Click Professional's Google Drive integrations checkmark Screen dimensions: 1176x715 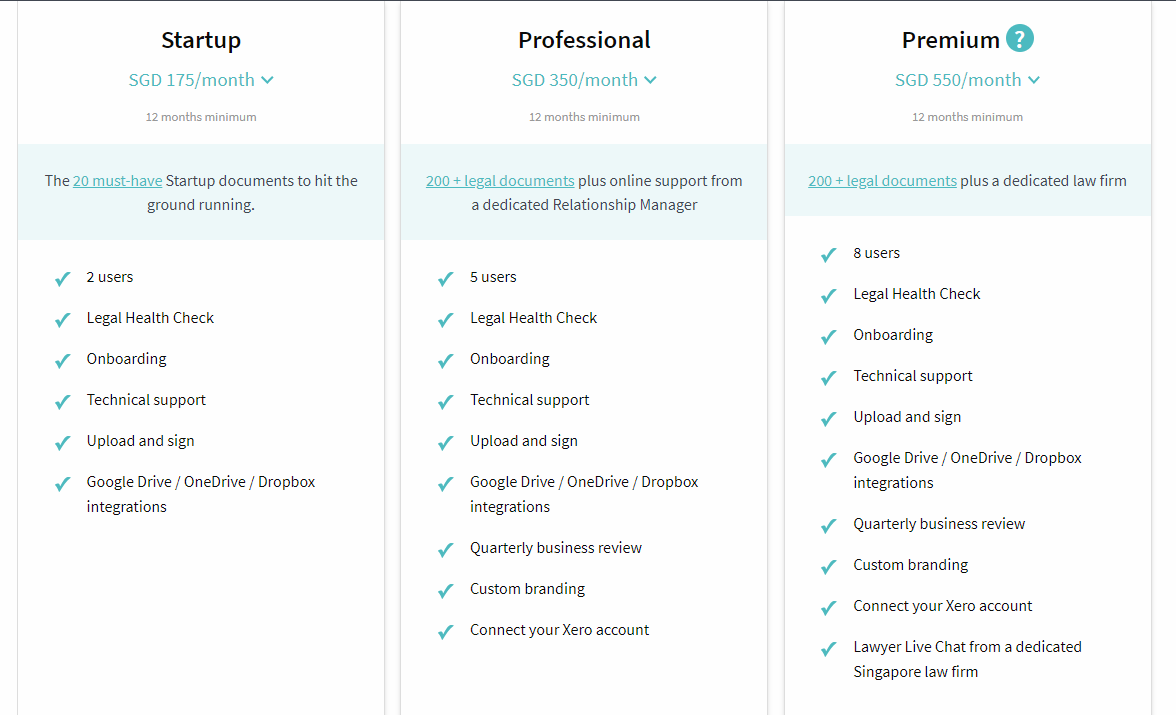tap(446, 484)
